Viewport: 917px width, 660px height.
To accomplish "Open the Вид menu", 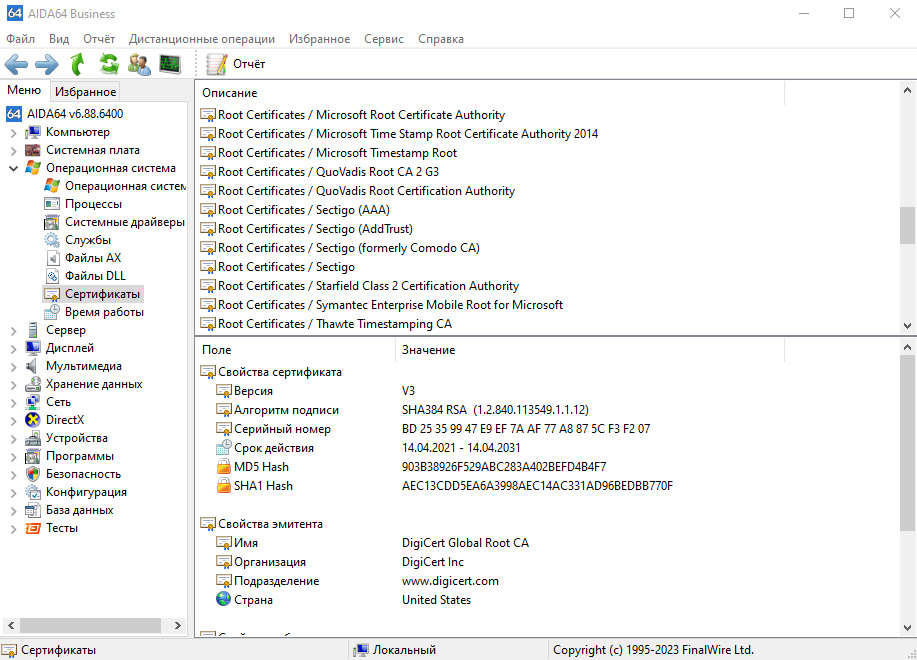I will tap(59, 39).
